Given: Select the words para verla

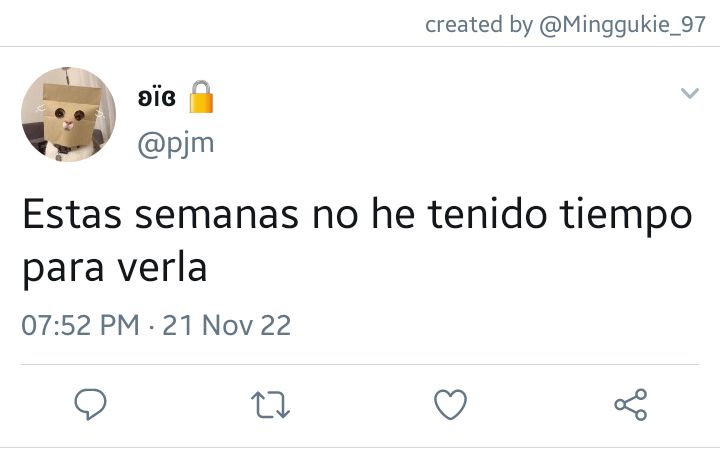Looking at the screenshot, I should point(115,269).
